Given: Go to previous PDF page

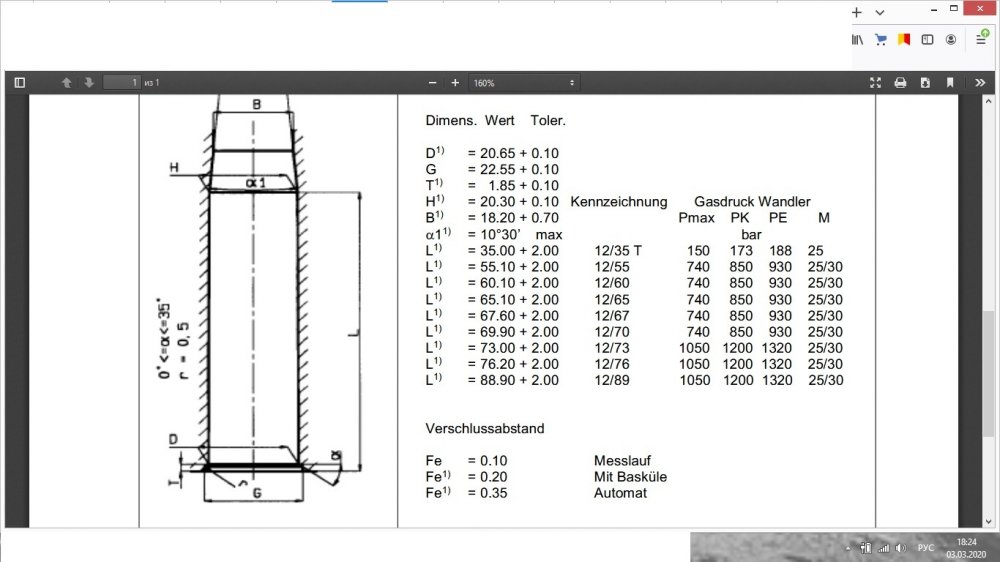Looking at the screenshot, I should [66, 82].
